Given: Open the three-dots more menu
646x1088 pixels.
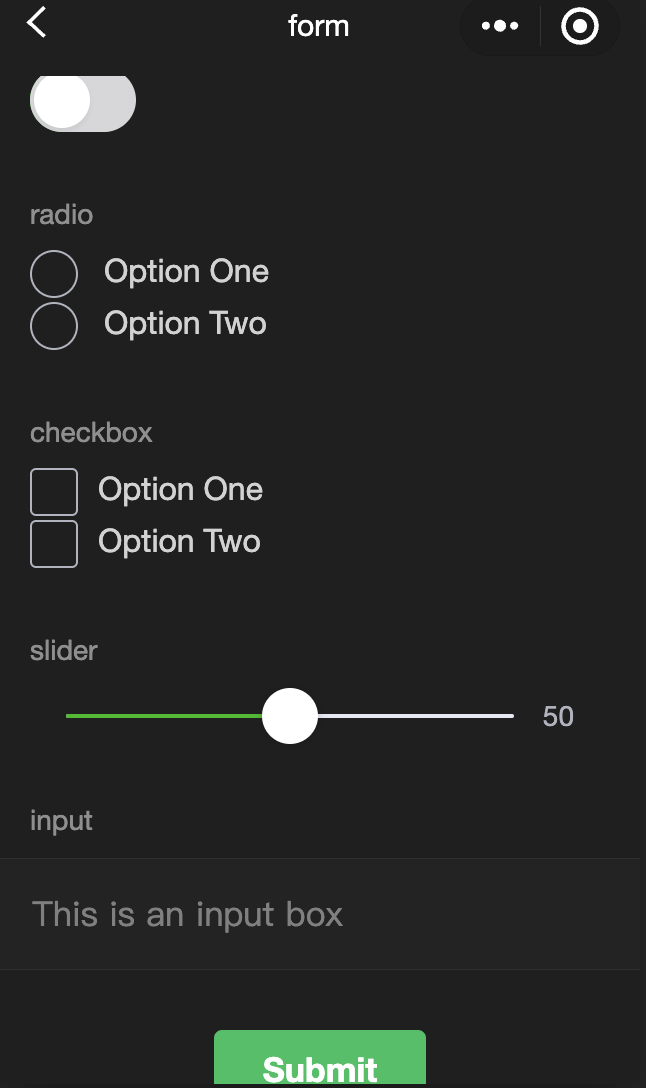Looking at the screenshot, I should [x=500, y=26].
